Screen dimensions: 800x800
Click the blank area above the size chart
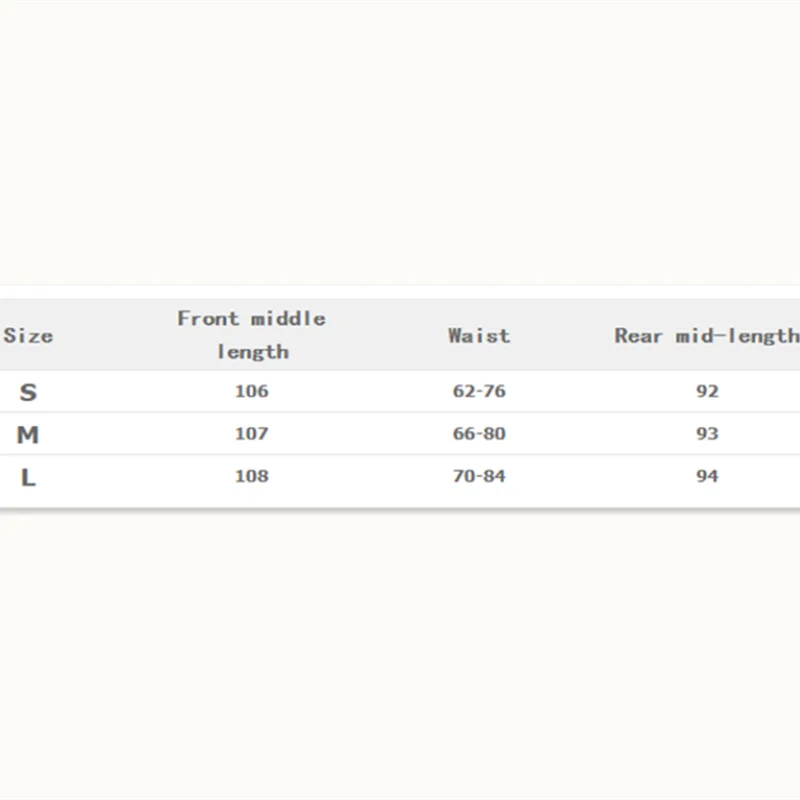pos(400,150)
